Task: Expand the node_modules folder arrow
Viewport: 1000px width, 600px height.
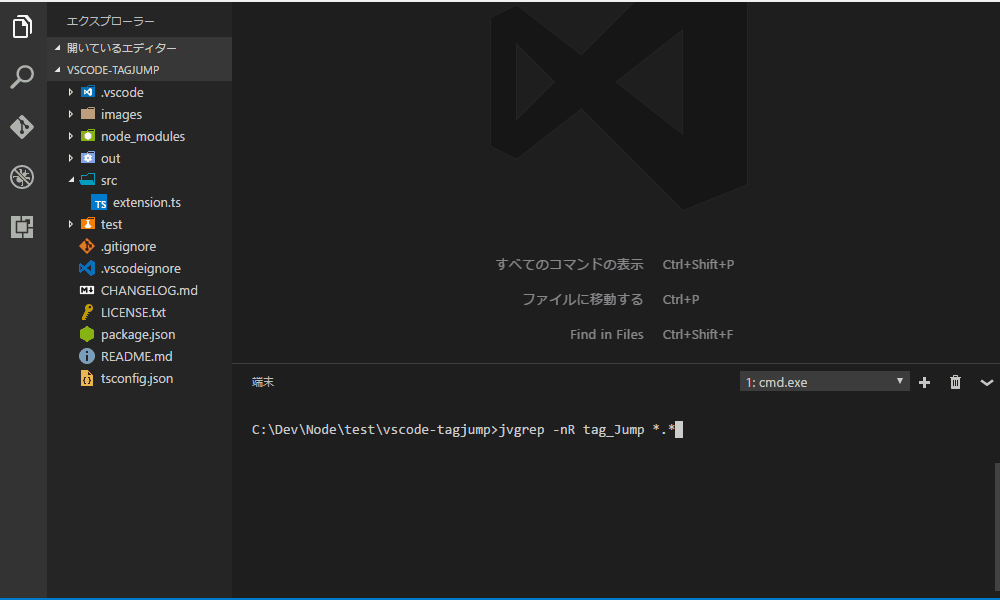Action: (x=71, y=136)
